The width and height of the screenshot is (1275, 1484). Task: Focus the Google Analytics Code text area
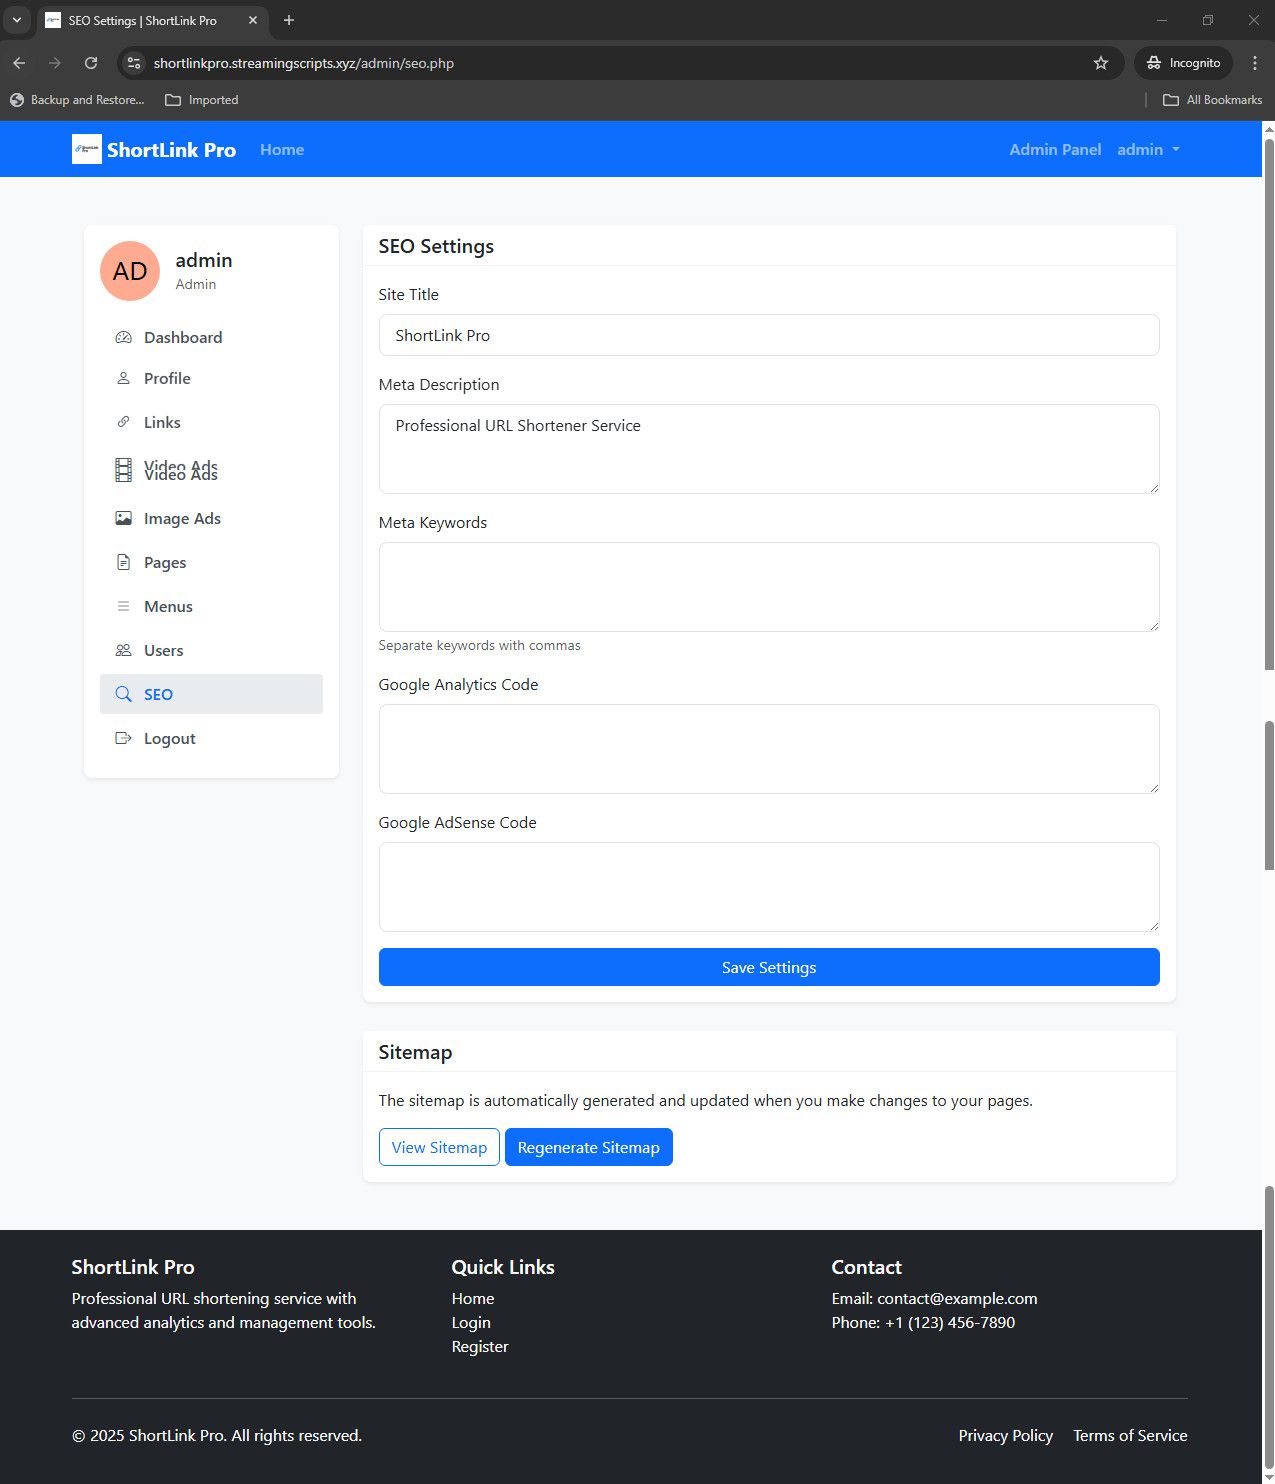click(x=769, y=749)
